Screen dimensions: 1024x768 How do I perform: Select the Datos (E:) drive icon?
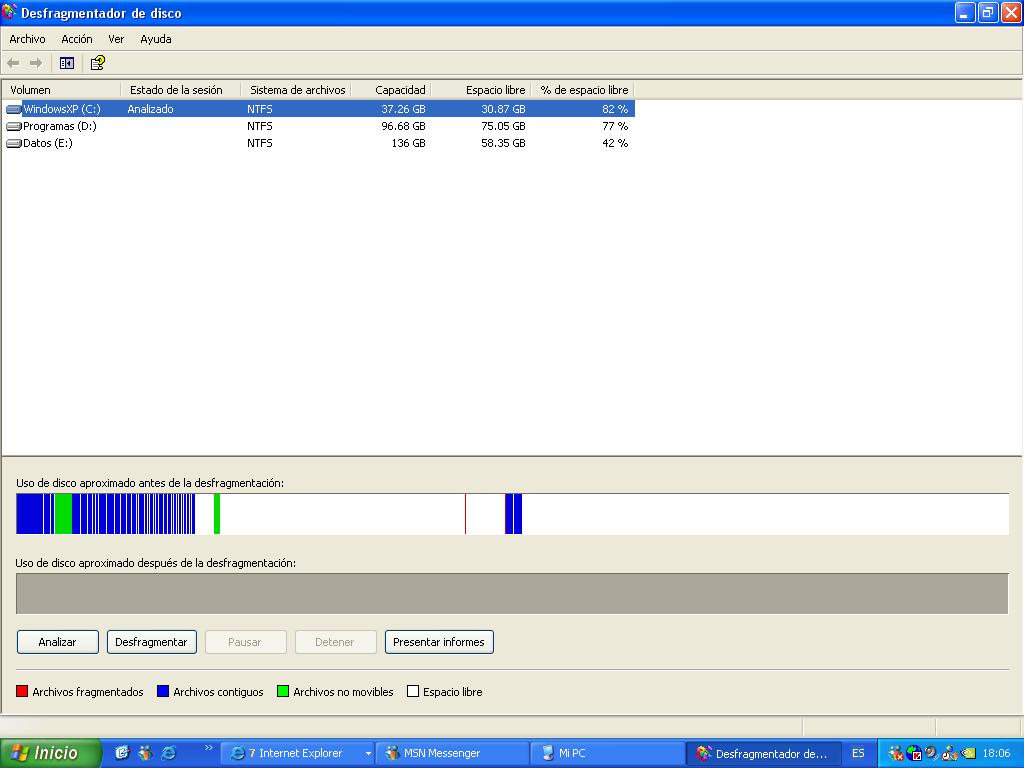(x=14, y=144)
